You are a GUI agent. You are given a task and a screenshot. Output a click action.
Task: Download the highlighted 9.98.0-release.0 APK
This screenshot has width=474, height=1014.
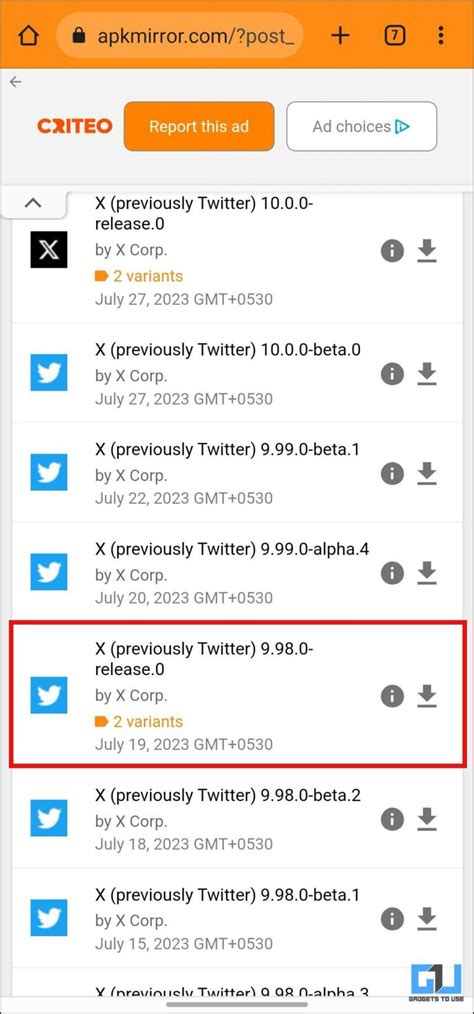click(427, 696)
